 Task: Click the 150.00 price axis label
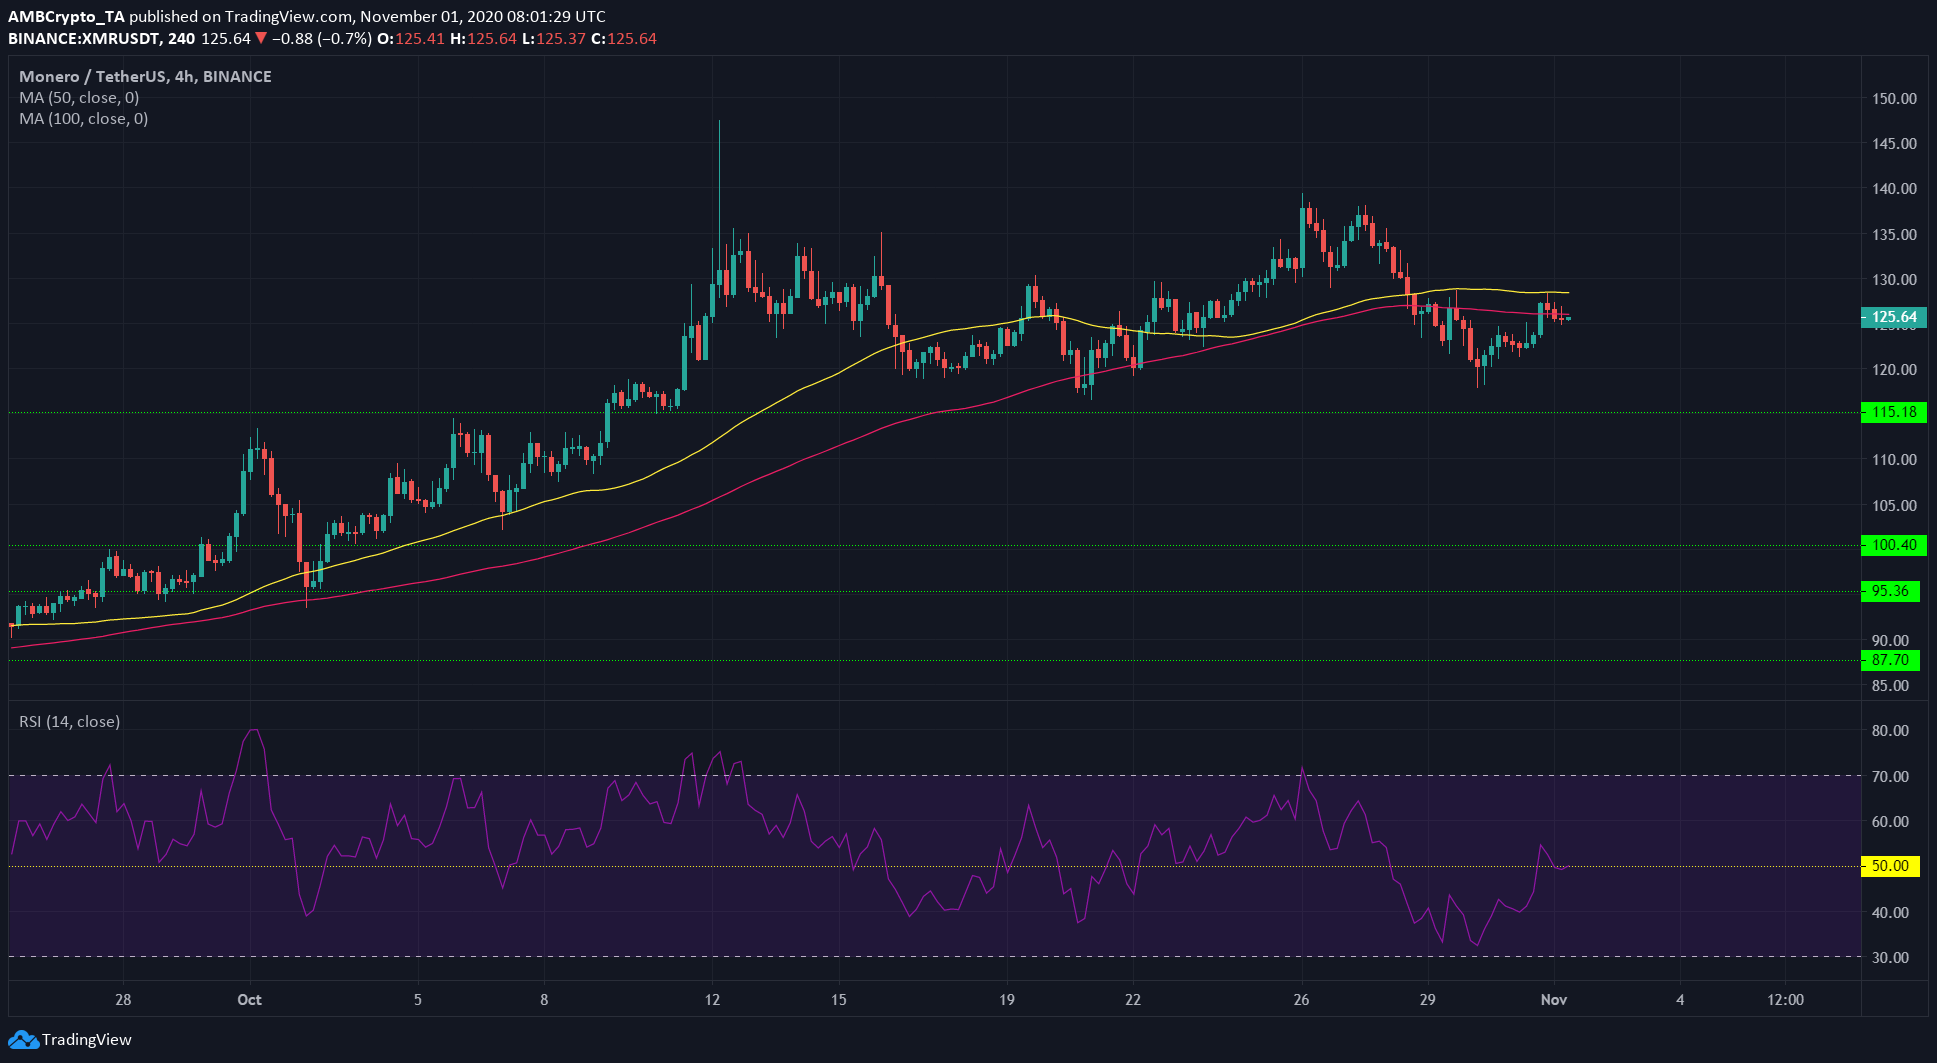click(1894, 99)
